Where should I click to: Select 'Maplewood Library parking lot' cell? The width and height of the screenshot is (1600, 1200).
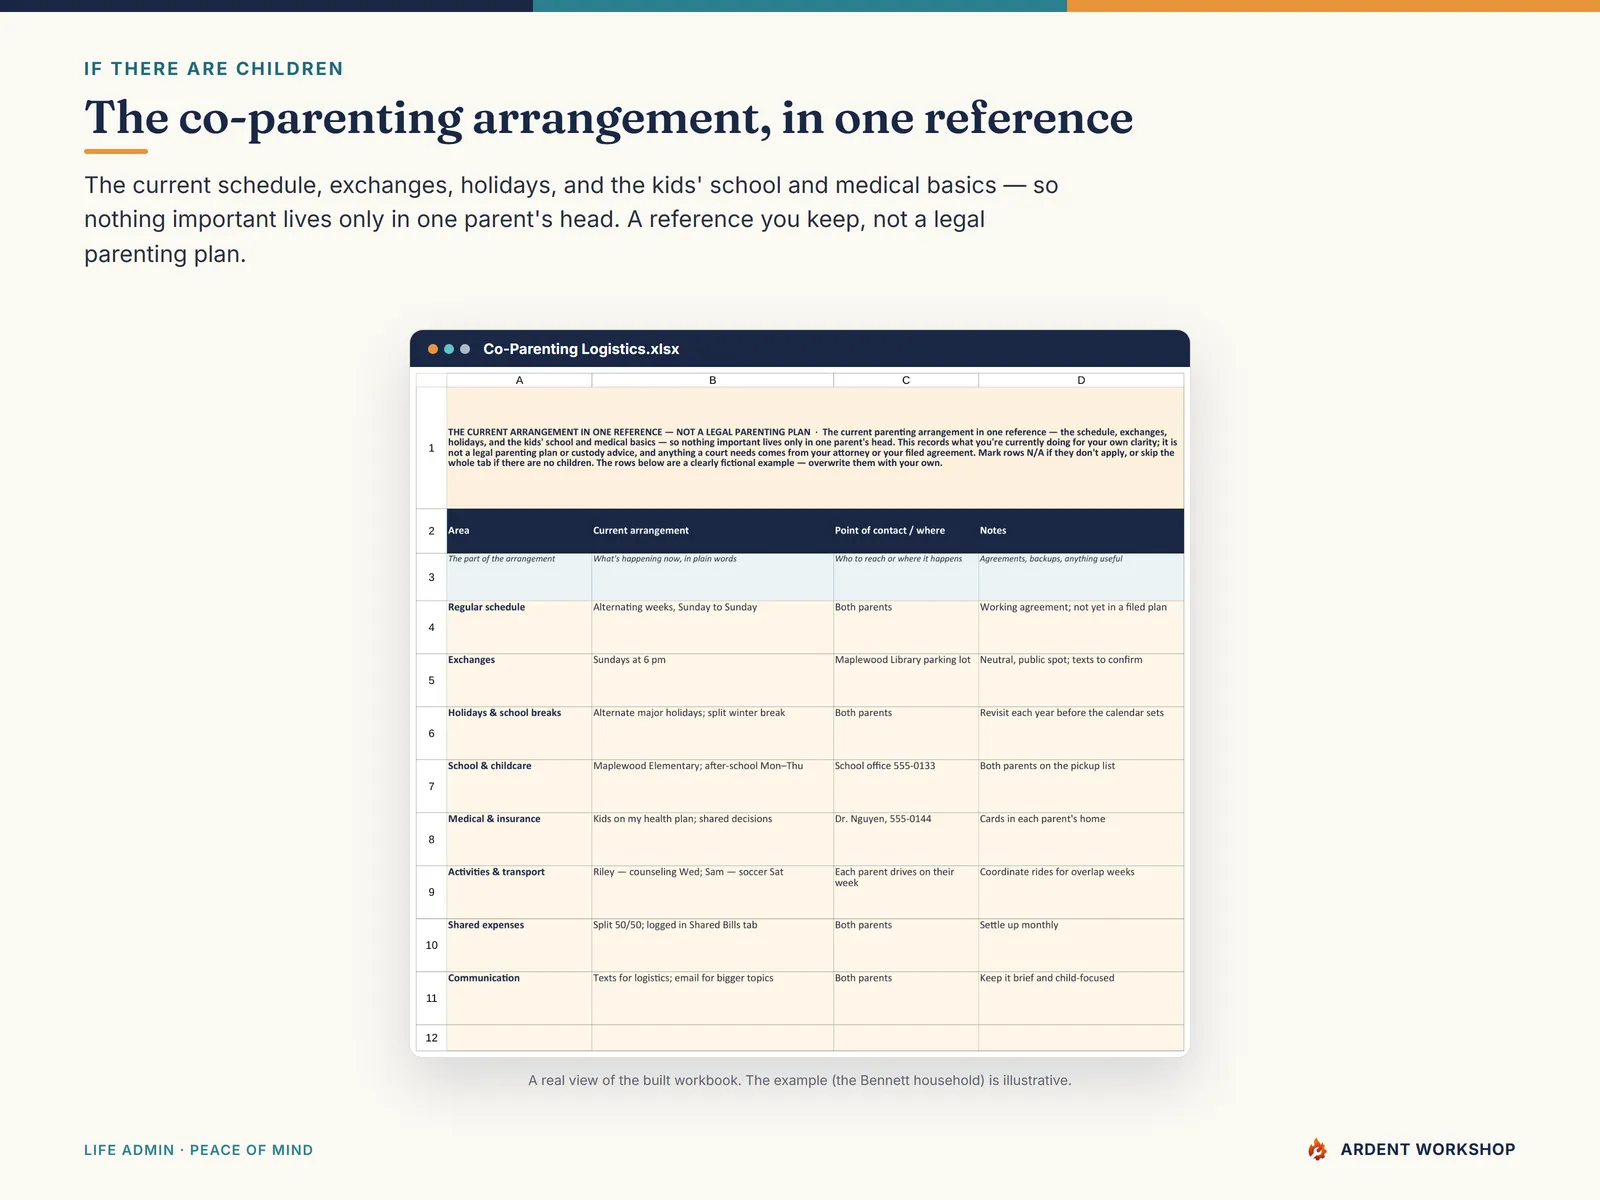click(906, 680)
